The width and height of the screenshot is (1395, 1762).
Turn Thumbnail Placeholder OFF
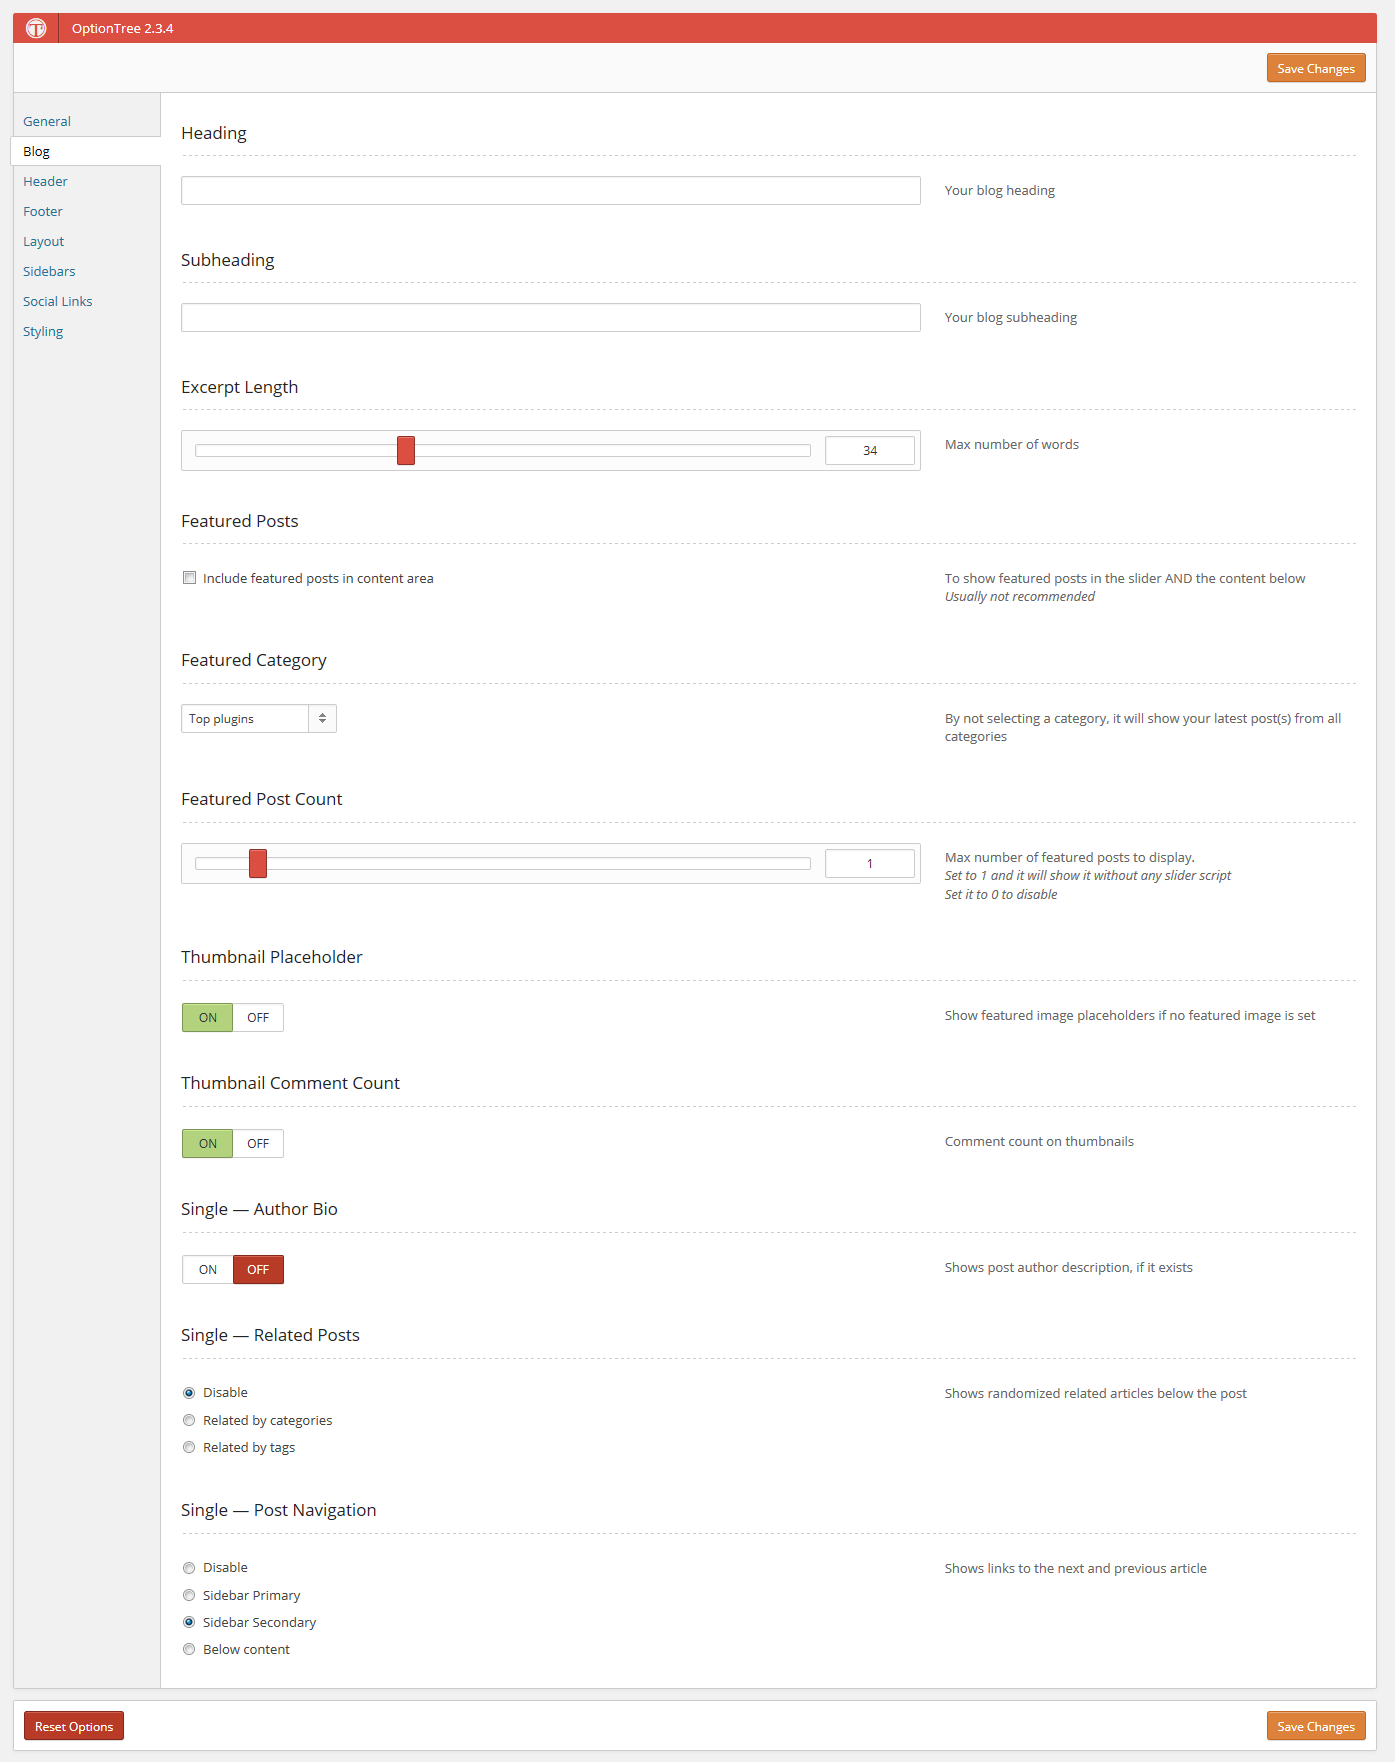258,1017
